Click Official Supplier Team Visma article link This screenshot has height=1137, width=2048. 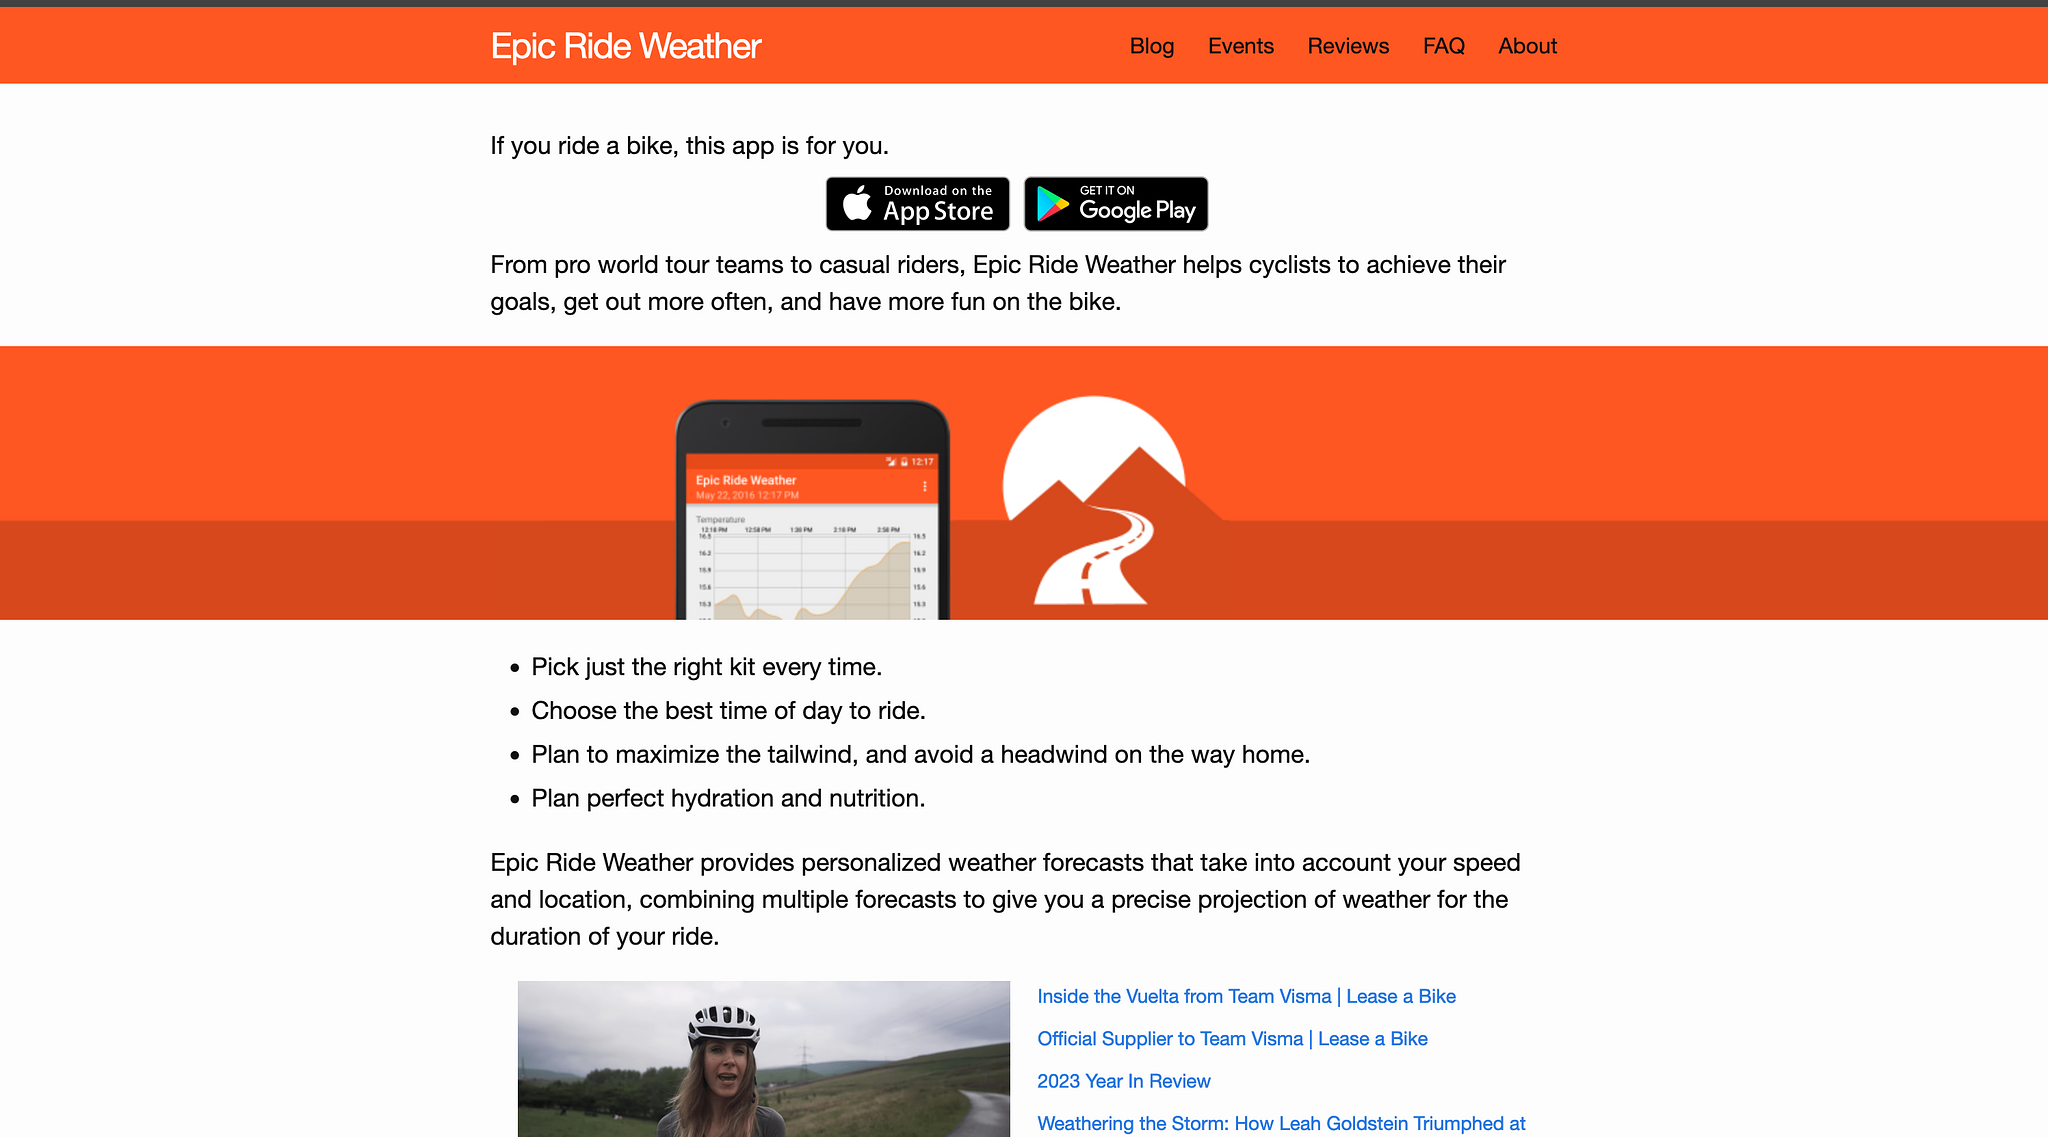point(1232,1038)
